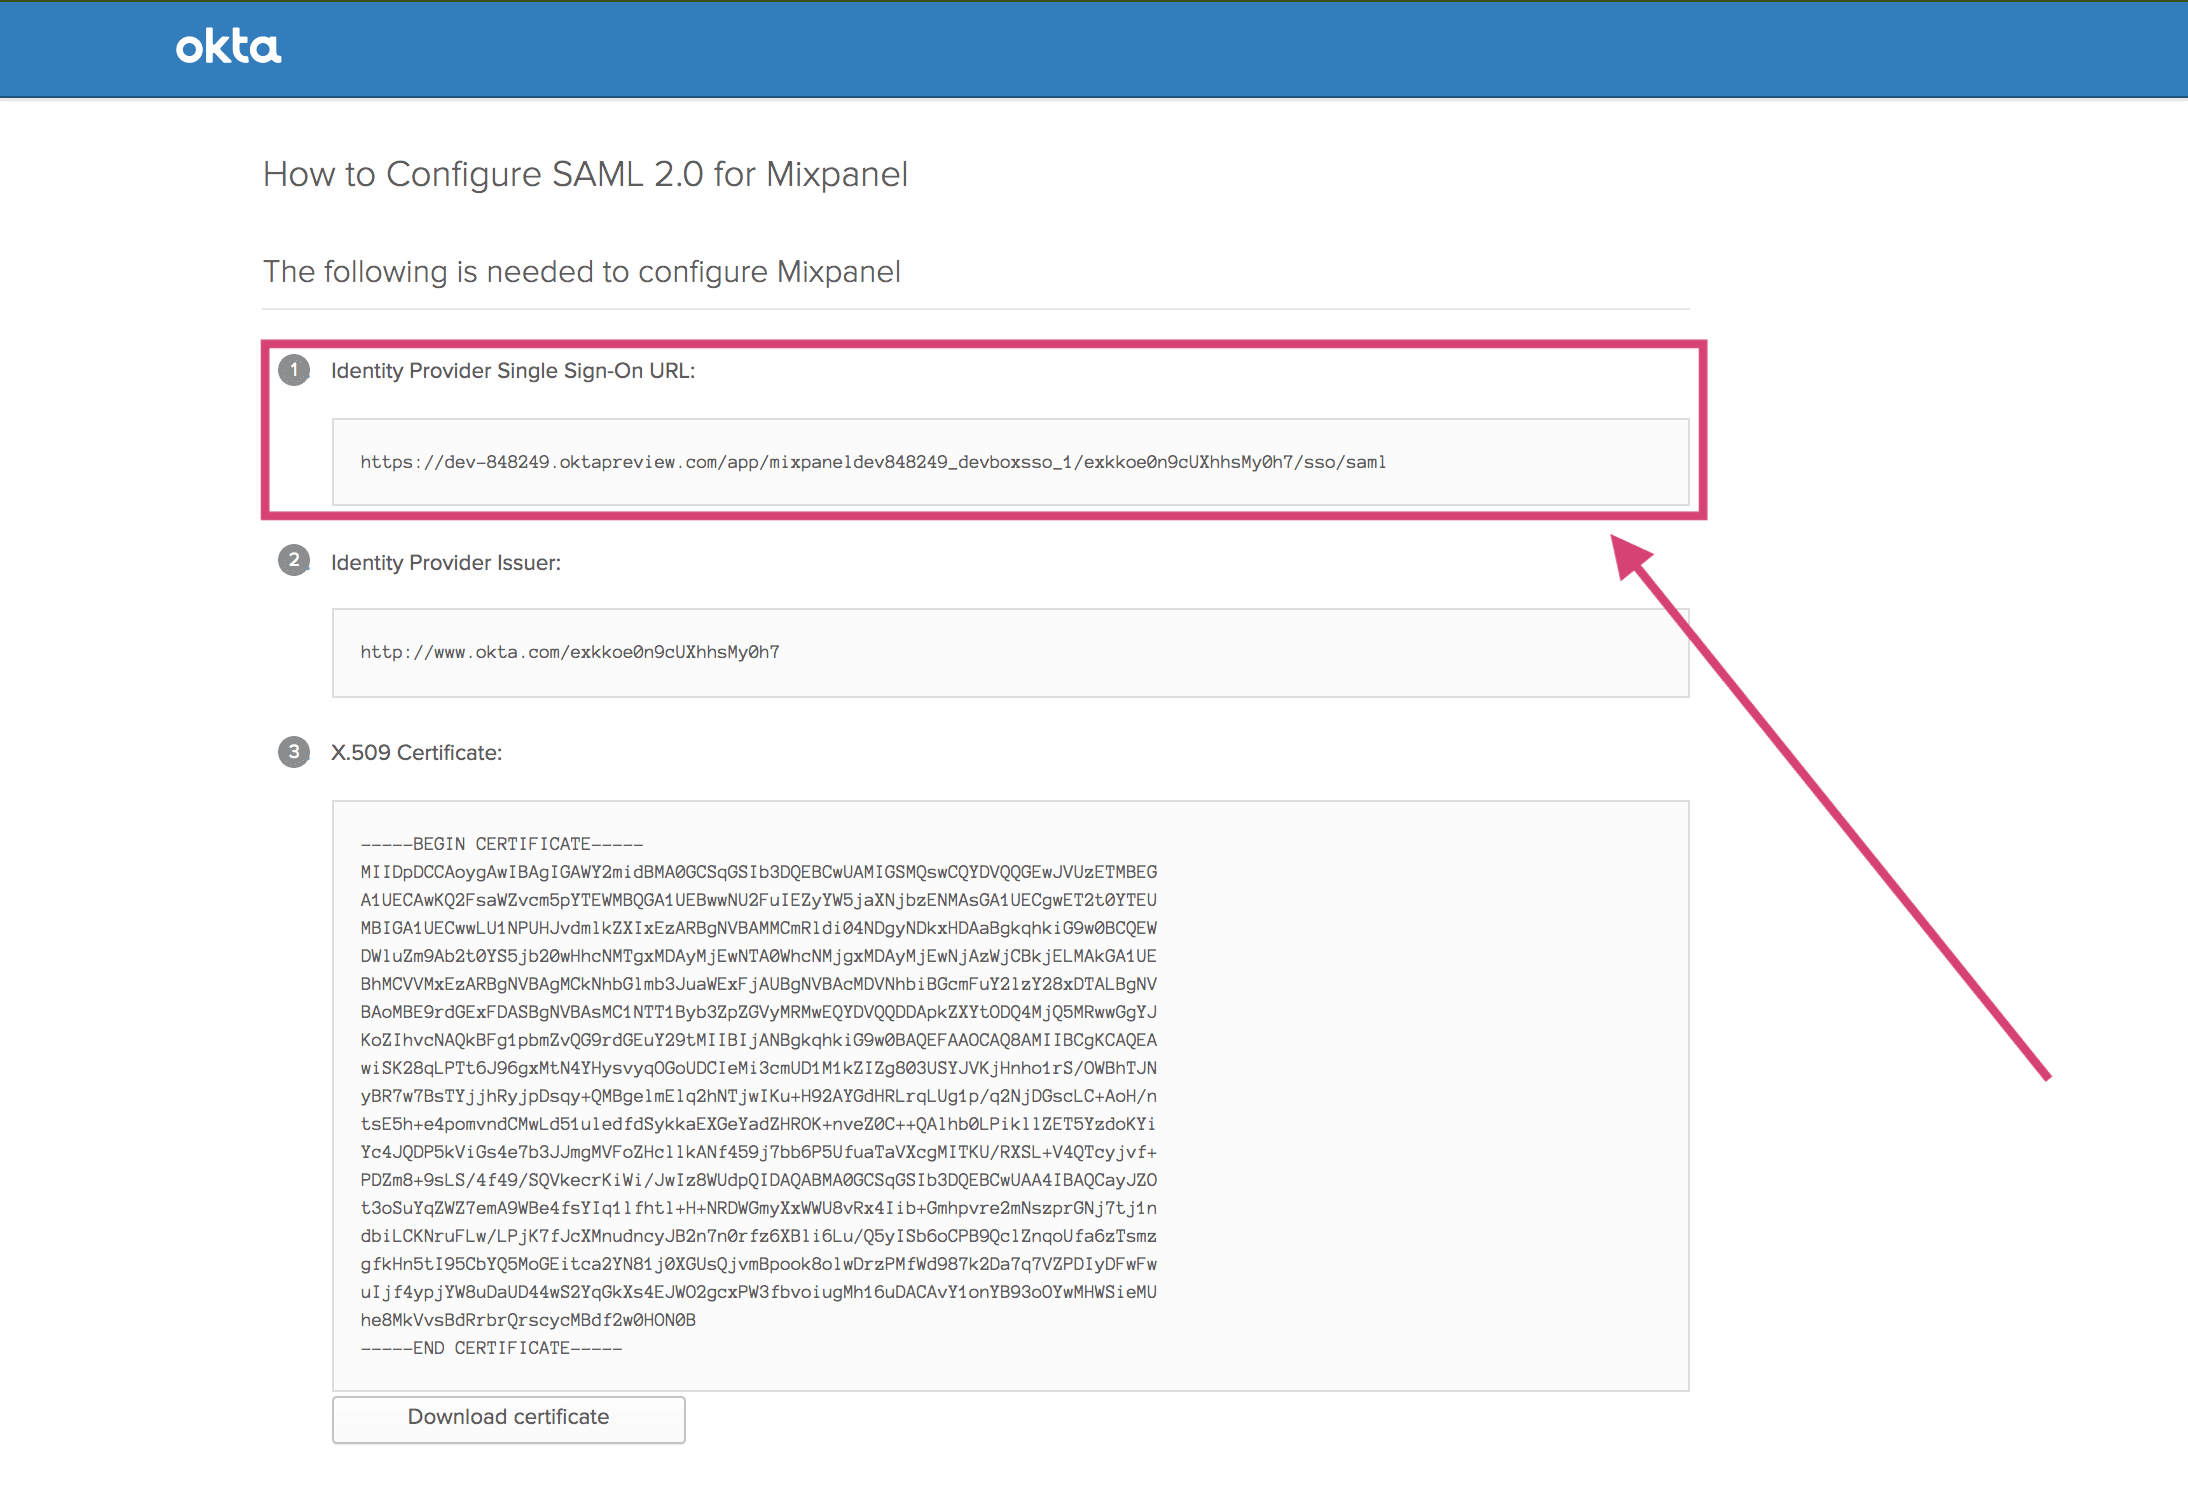Click the first certificate line starting MIIDpDCC

758,872
